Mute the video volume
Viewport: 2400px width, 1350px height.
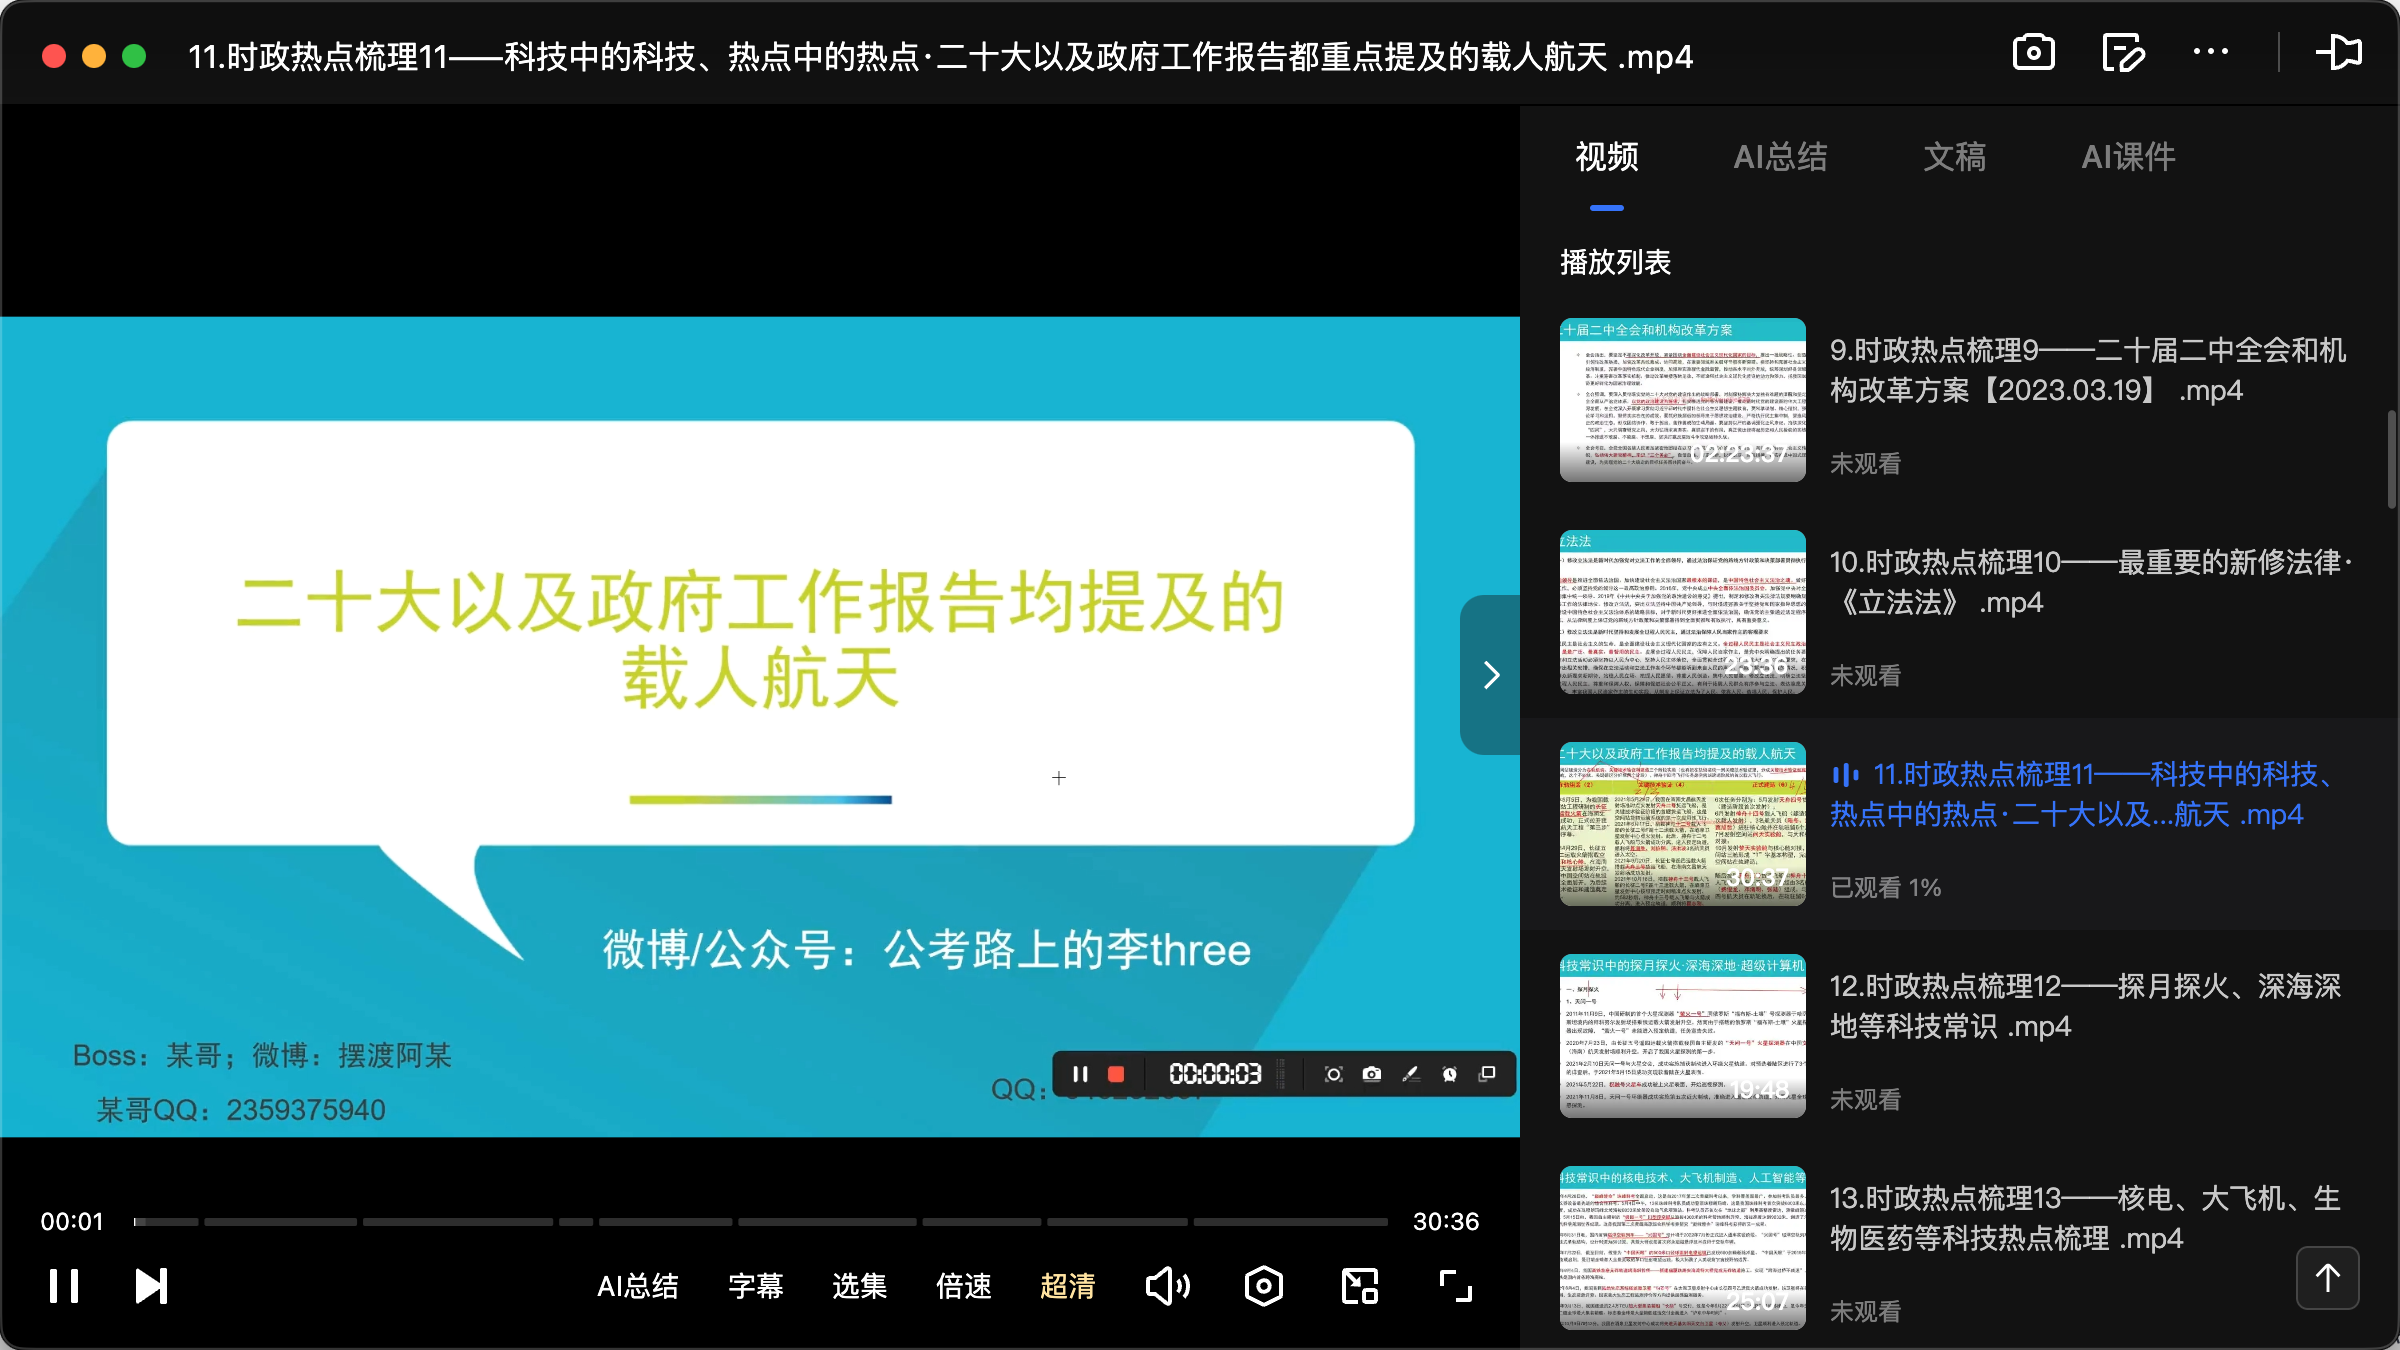coord(1167,1286)
